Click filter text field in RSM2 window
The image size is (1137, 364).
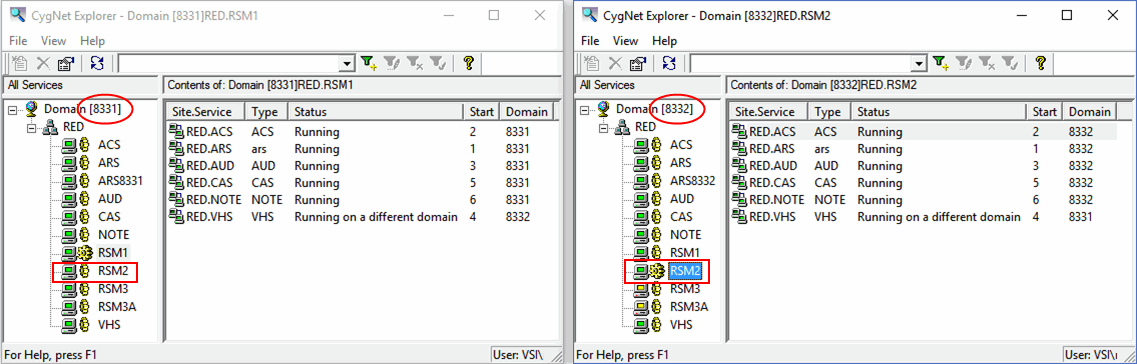coord(802,64)
